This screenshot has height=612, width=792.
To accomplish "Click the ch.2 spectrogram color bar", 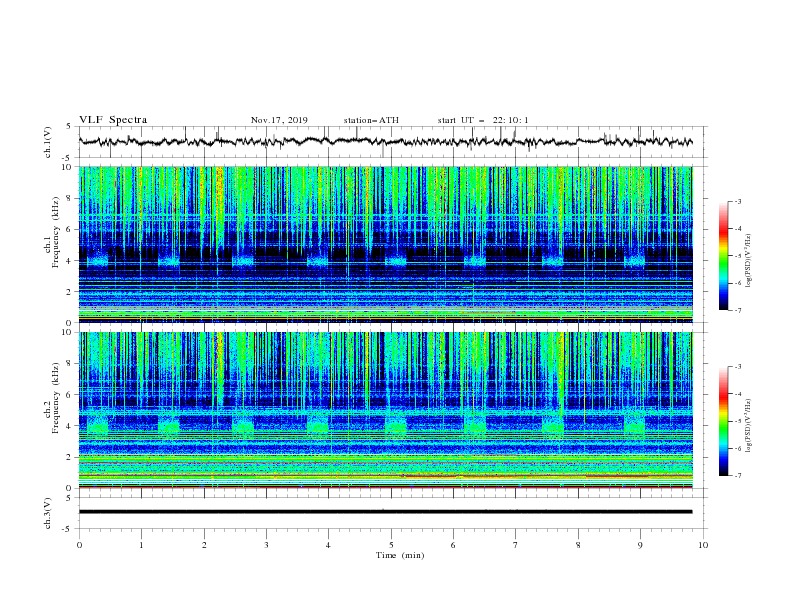I will tap(724, 421).
